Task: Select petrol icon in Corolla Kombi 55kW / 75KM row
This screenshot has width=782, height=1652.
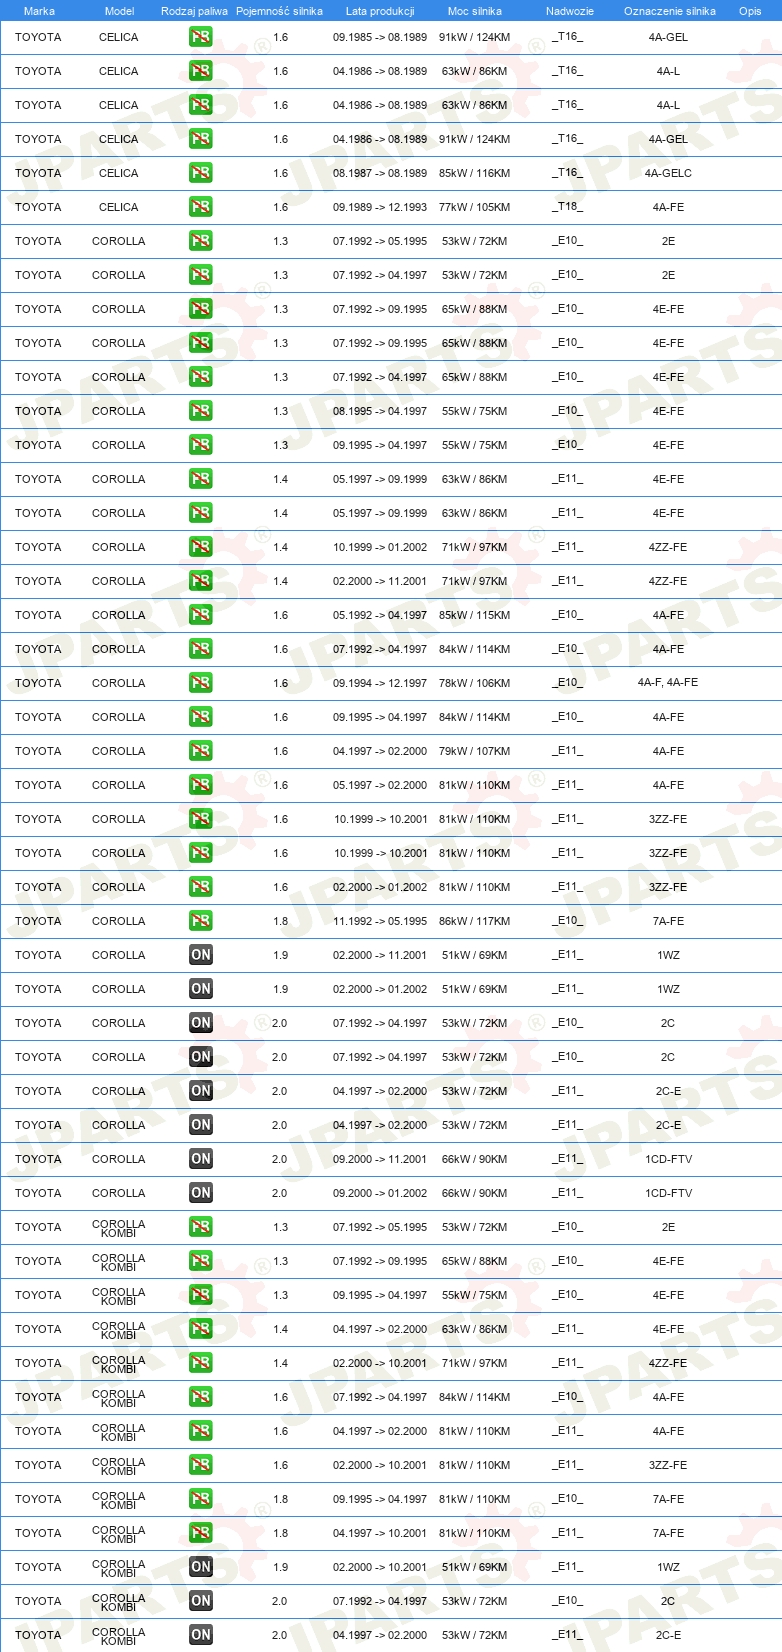Action: [201, 1295]
